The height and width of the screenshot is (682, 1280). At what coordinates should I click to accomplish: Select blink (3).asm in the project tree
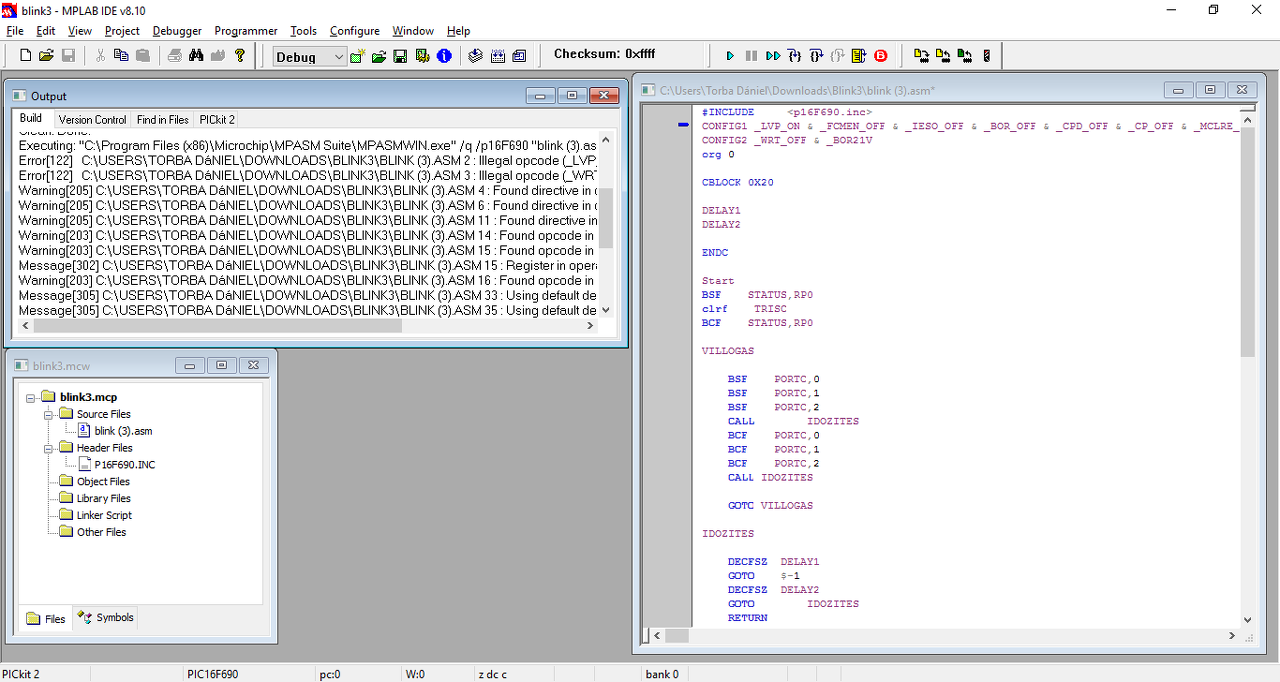123,431
